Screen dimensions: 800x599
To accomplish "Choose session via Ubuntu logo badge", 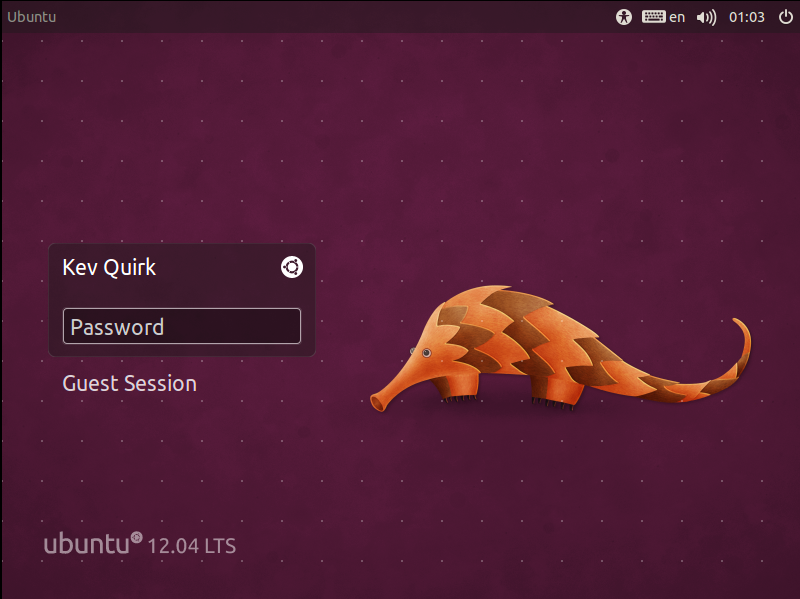I will tap(291, 267).
